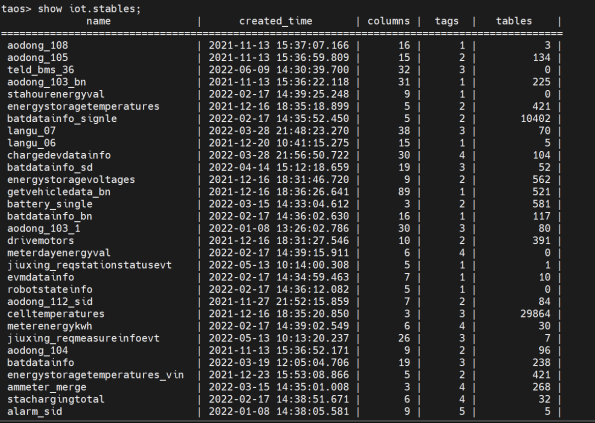Viewport: 595px width, 423px height.
Task: Select the table name 'stachargingtotal'
Action: pyautogui.click(x=56, y=399)
